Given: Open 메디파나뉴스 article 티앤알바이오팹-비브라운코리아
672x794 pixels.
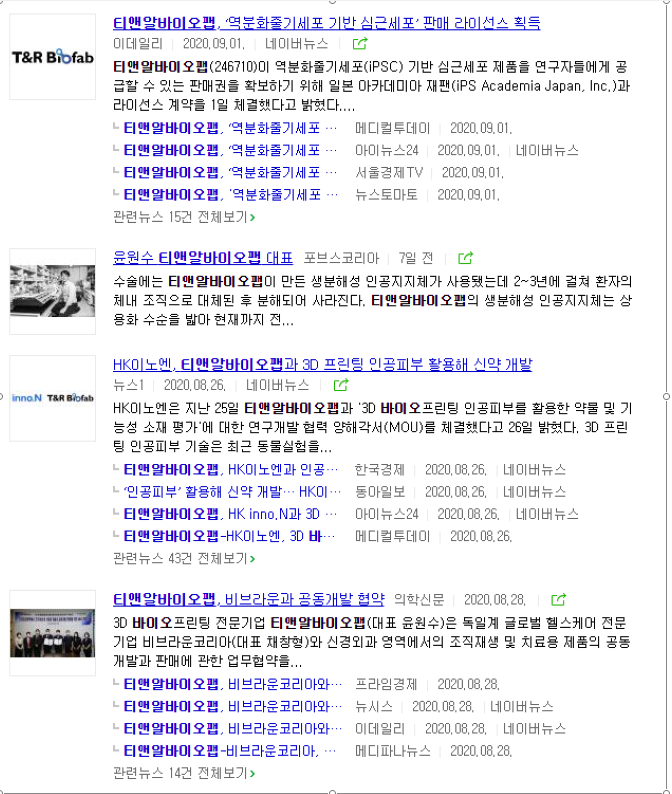Looking at the screenshot, I should pos(230,751).
